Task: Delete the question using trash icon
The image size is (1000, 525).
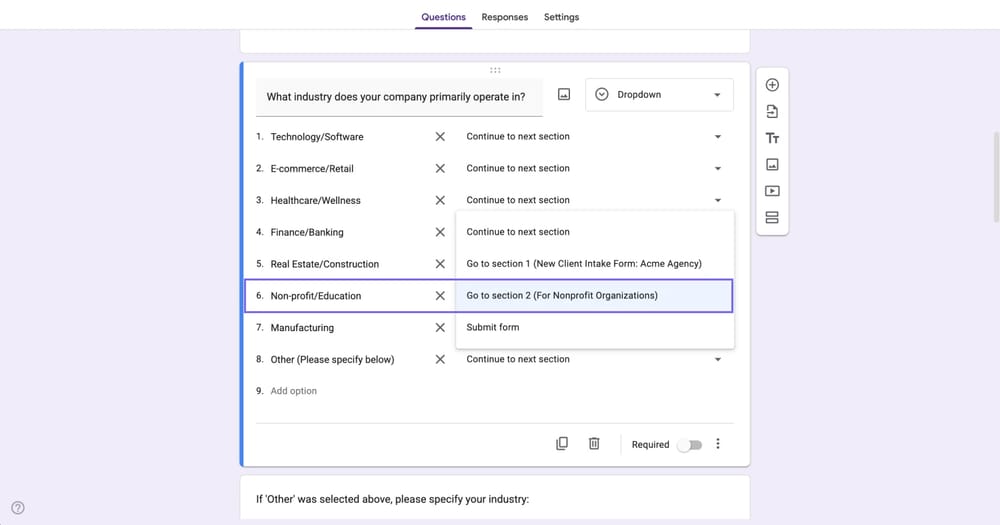Action: point(594,444)
